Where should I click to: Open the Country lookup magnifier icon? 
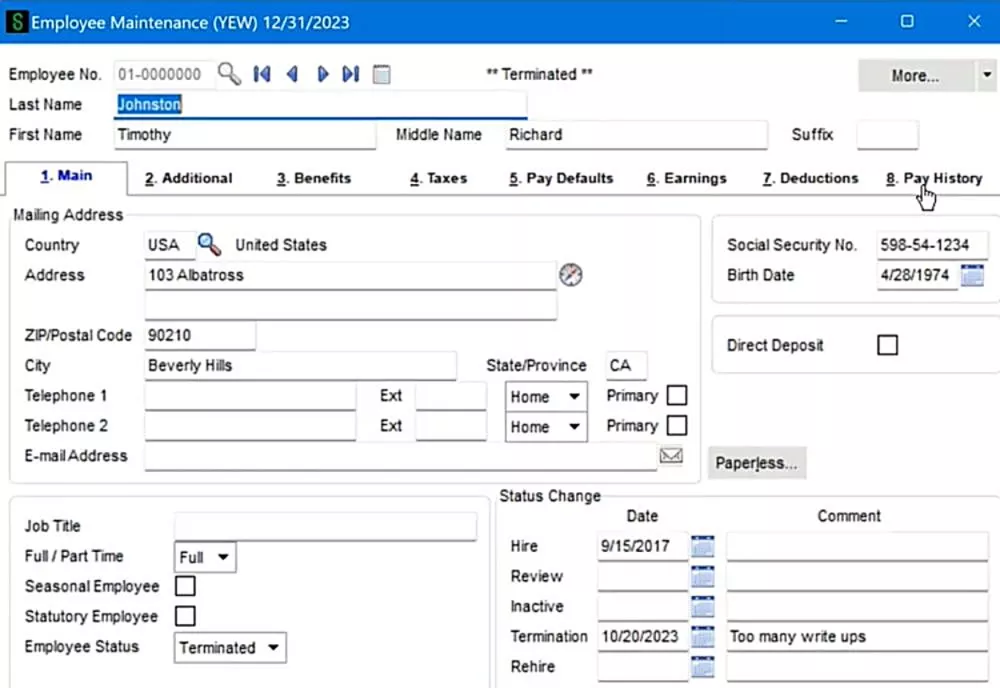209,245
